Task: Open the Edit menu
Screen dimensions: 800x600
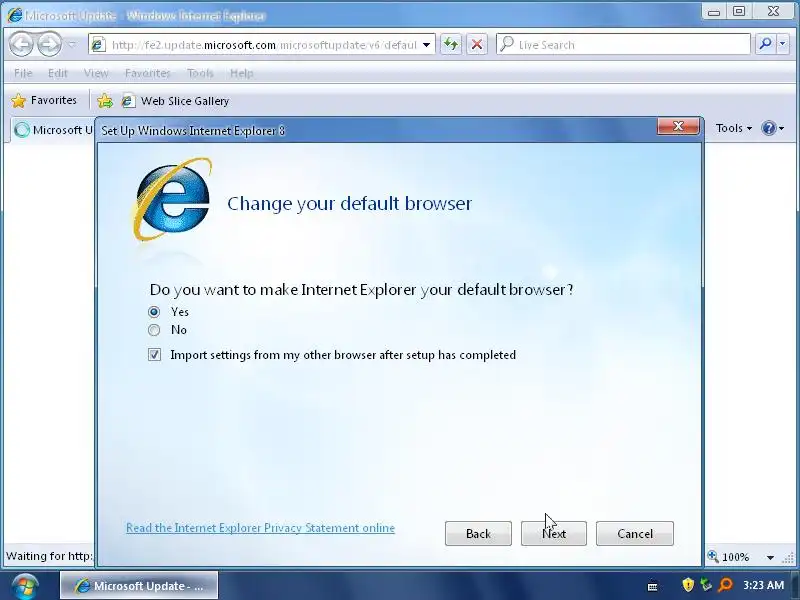Action: pos(58,73)
